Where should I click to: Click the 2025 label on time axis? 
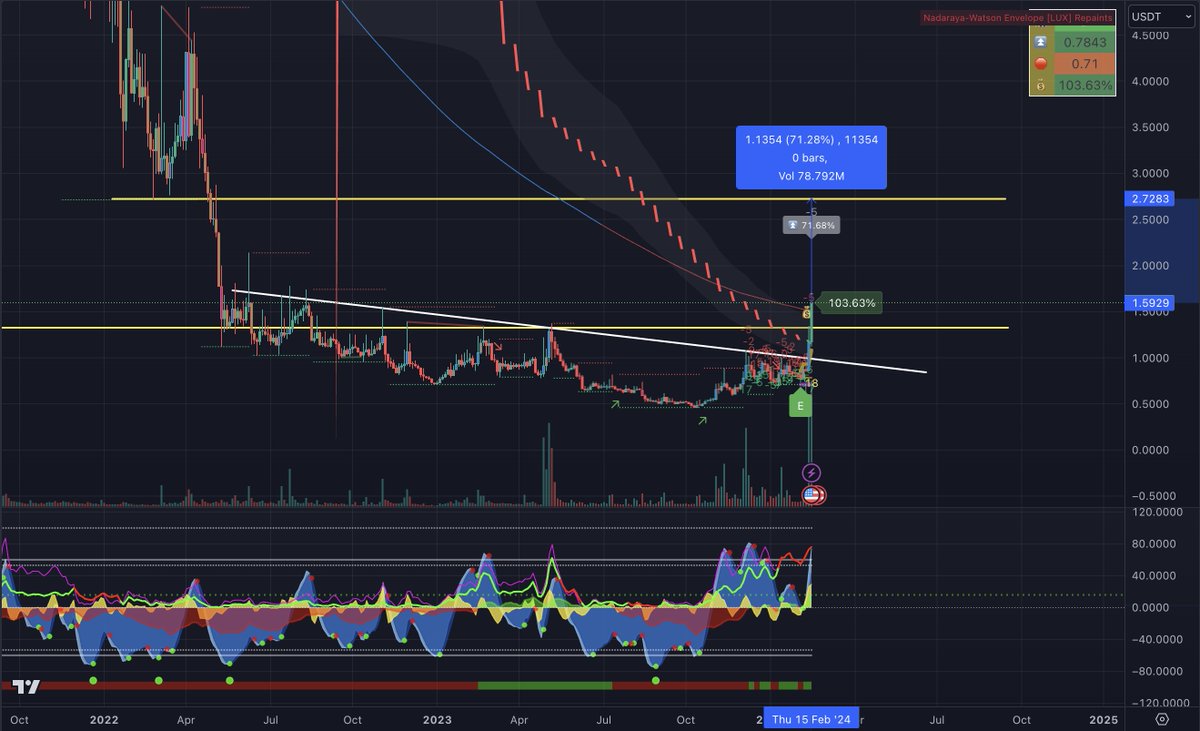[x=1104, y=719]
